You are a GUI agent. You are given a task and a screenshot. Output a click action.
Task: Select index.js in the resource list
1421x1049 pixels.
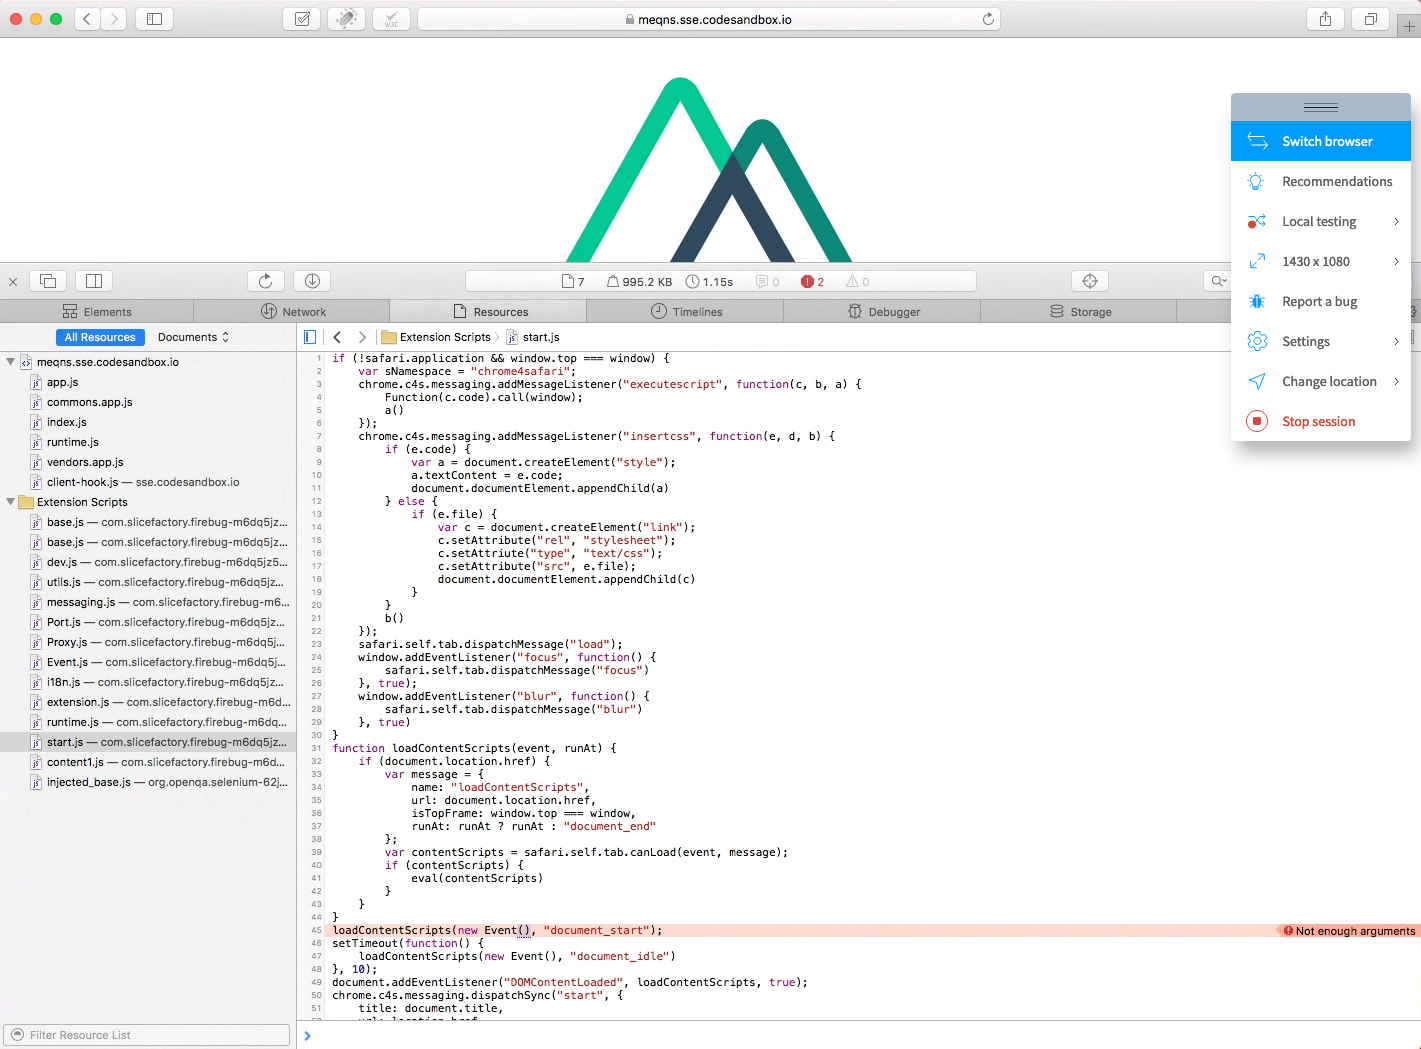[148, 422]
